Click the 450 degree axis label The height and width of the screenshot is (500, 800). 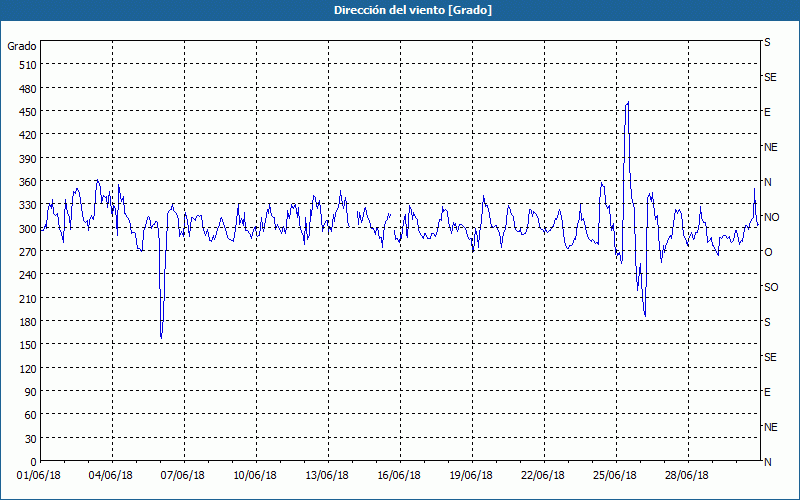pyautogui.click(x=28, y=112)
